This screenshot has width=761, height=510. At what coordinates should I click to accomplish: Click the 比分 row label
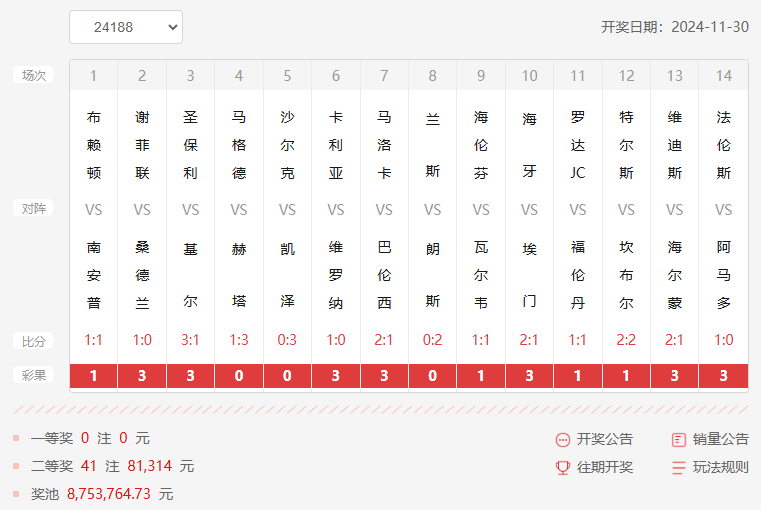tap(34, 341)
